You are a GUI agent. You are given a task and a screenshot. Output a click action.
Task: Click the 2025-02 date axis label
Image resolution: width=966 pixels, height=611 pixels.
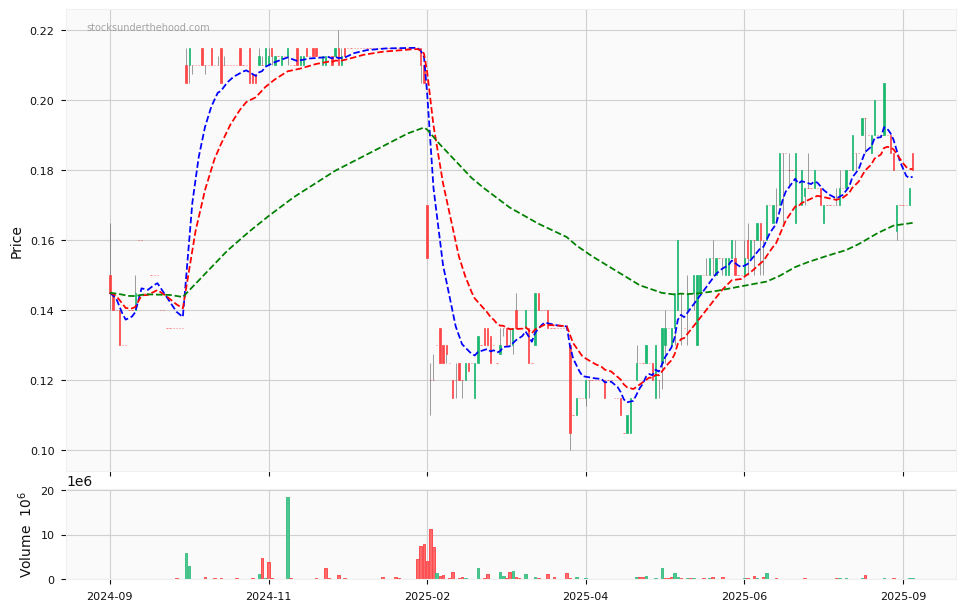click(428, 596)
